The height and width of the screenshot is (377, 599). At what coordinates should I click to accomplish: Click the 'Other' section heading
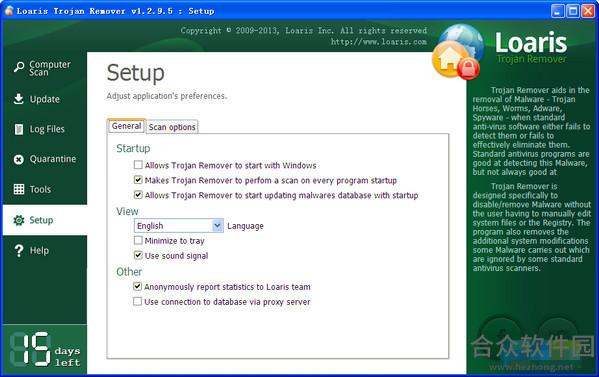(129, 272)
